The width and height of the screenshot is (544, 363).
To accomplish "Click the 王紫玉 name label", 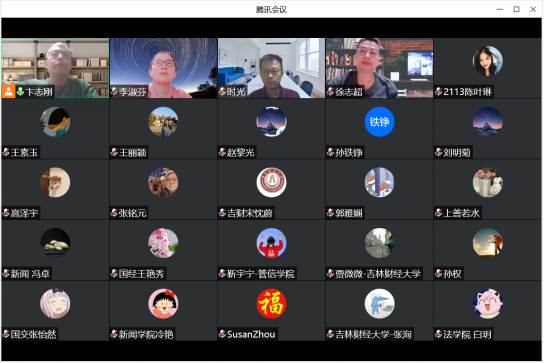I will (24, 152).
